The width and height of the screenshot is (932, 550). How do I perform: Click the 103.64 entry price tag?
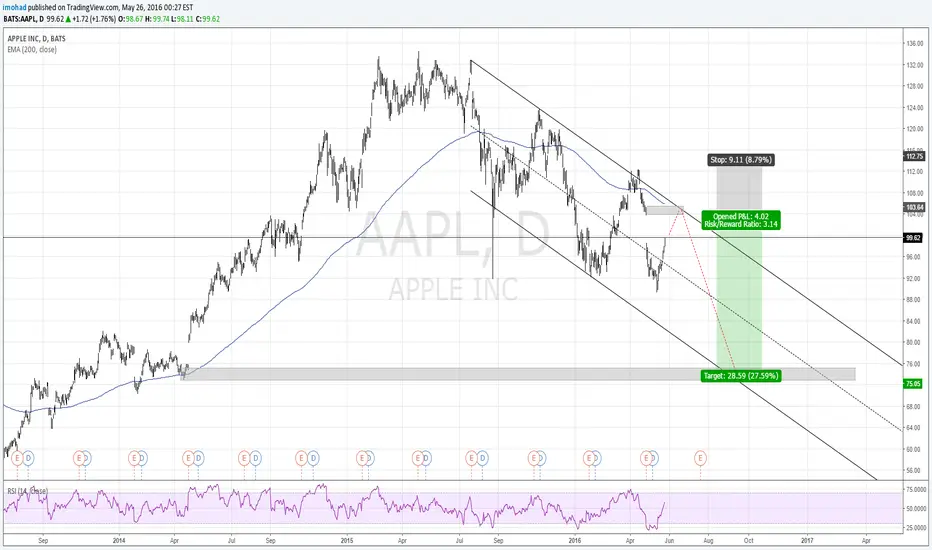(x=914, y=208)
